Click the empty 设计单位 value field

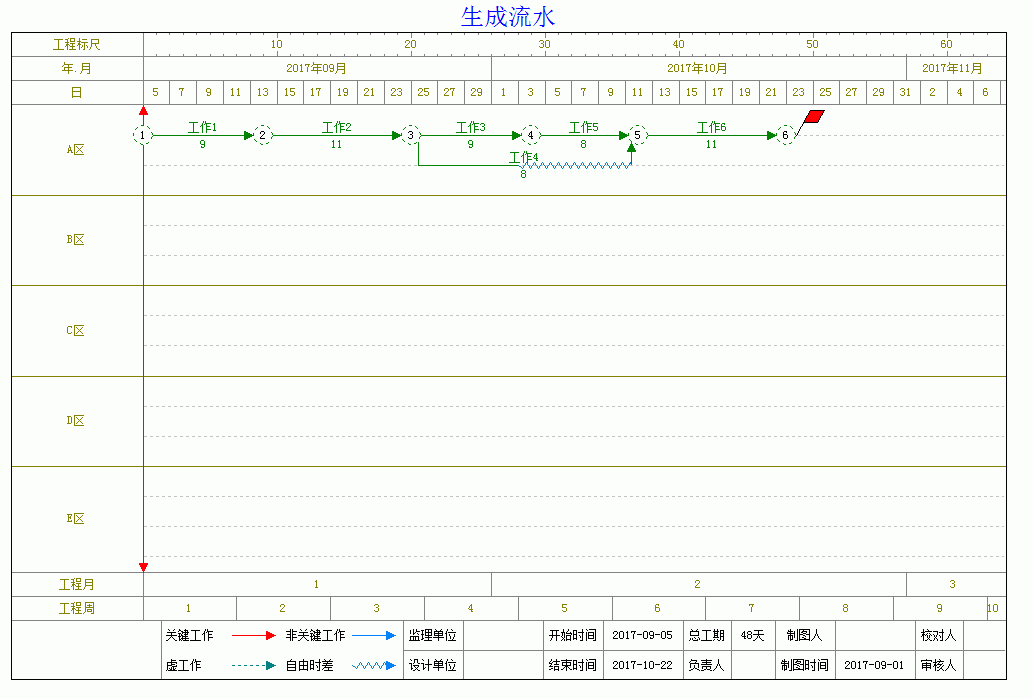point(503,665)
